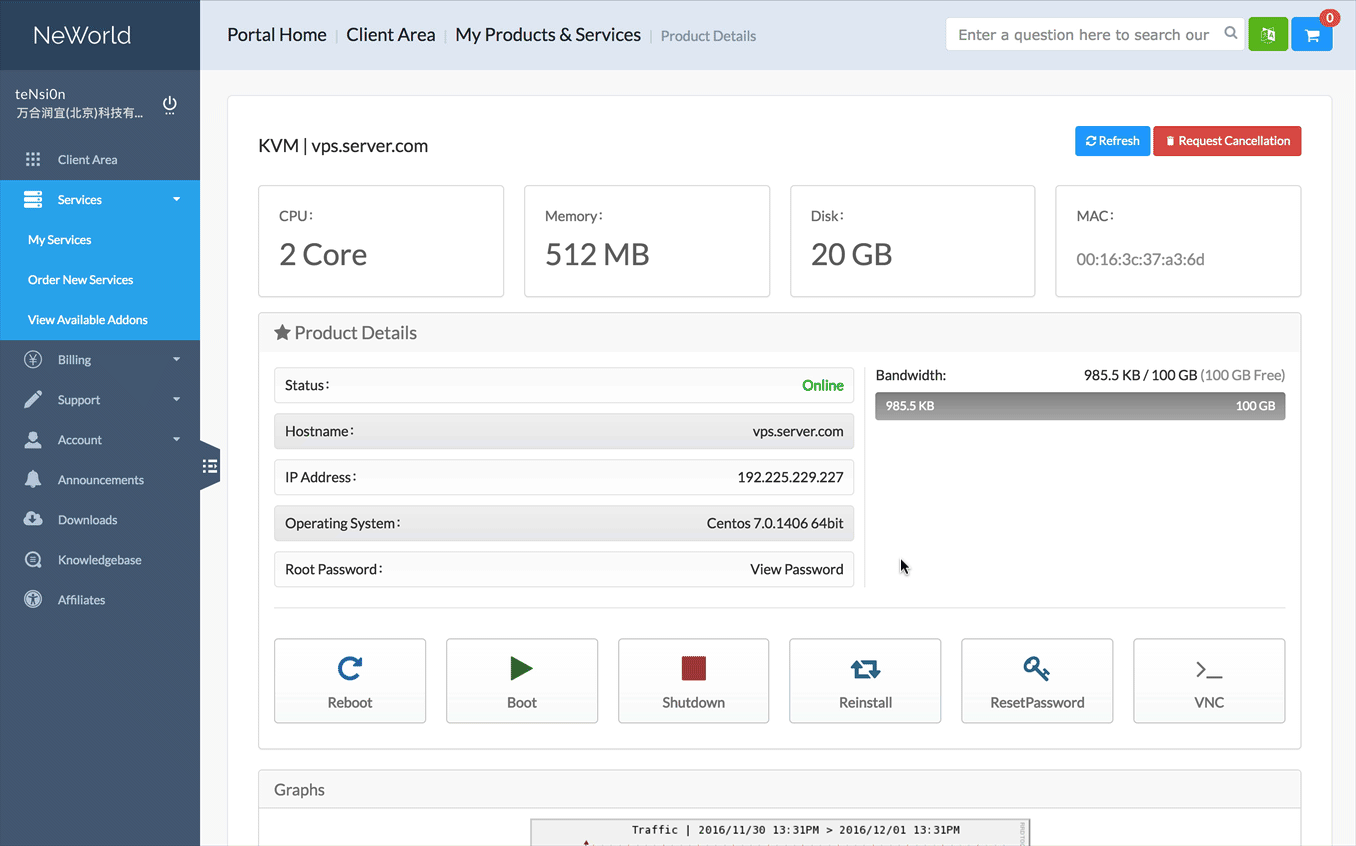Click the VNC terminal prompt icon

[x=1209, y=669]
